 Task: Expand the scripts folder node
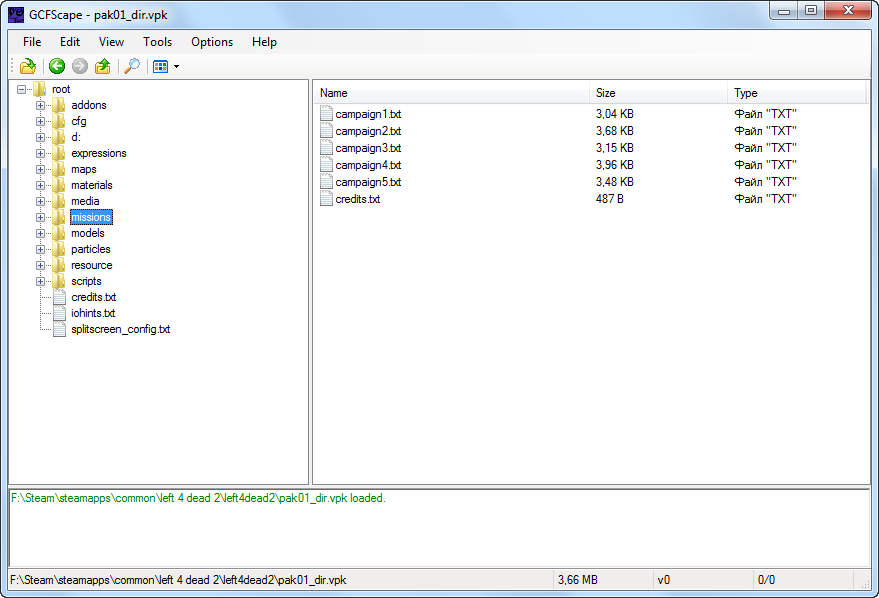click(x=40, y=281)
